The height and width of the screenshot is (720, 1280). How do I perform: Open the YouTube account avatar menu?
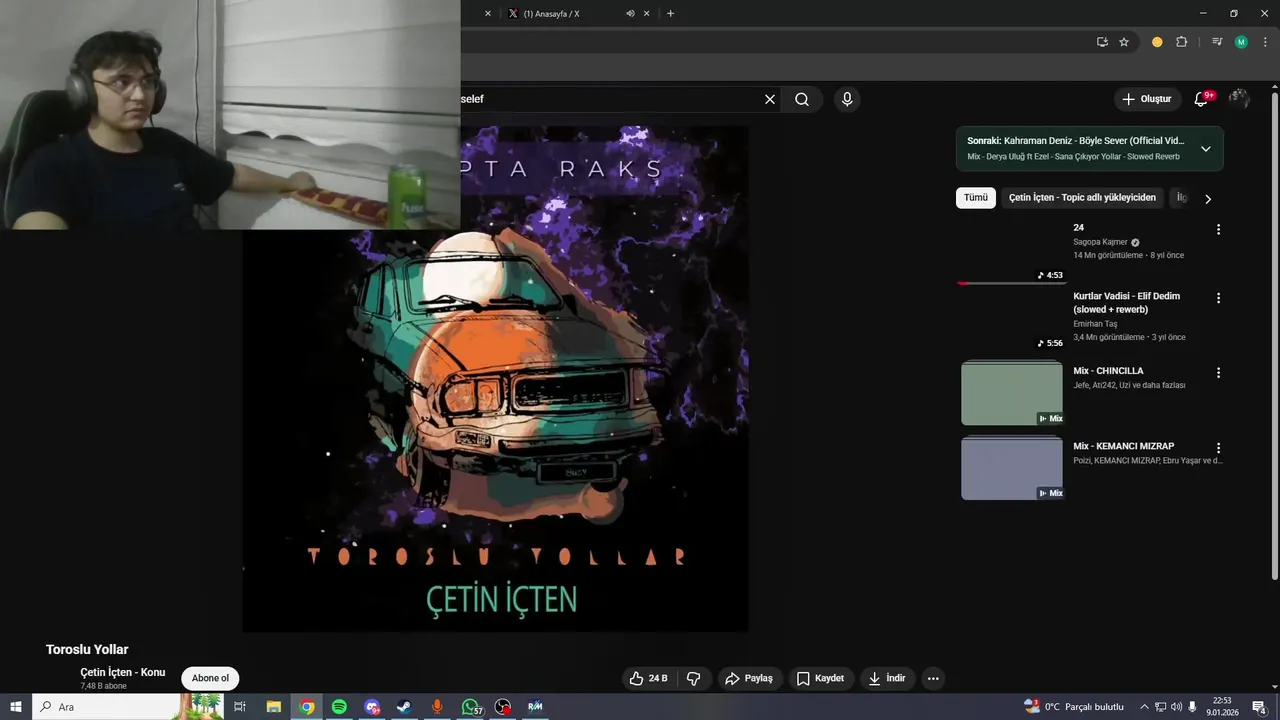pos(1239,99)
